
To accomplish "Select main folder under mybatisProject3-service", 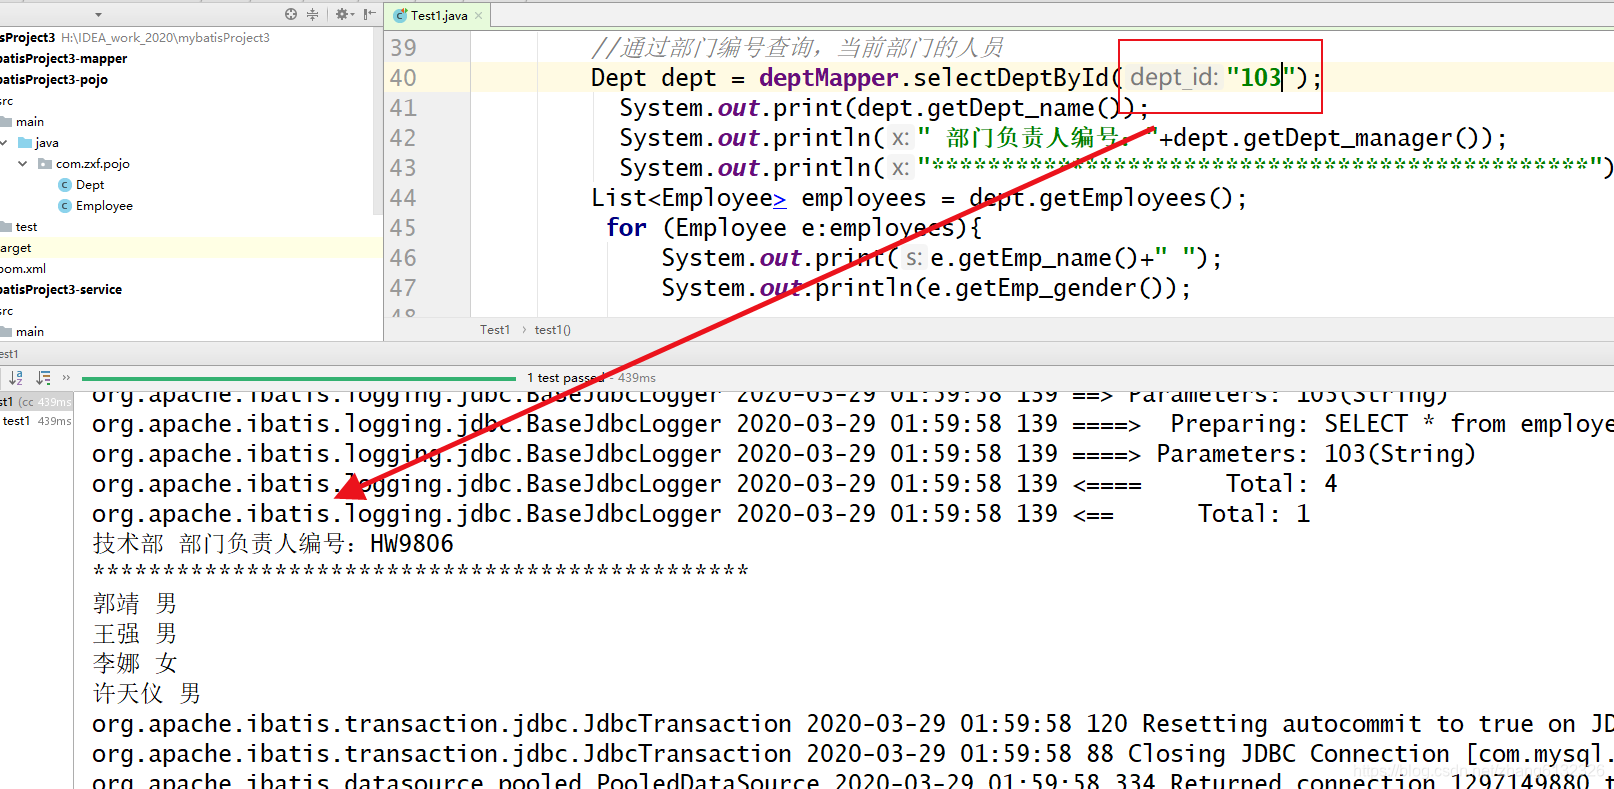I will click(30, 332).
